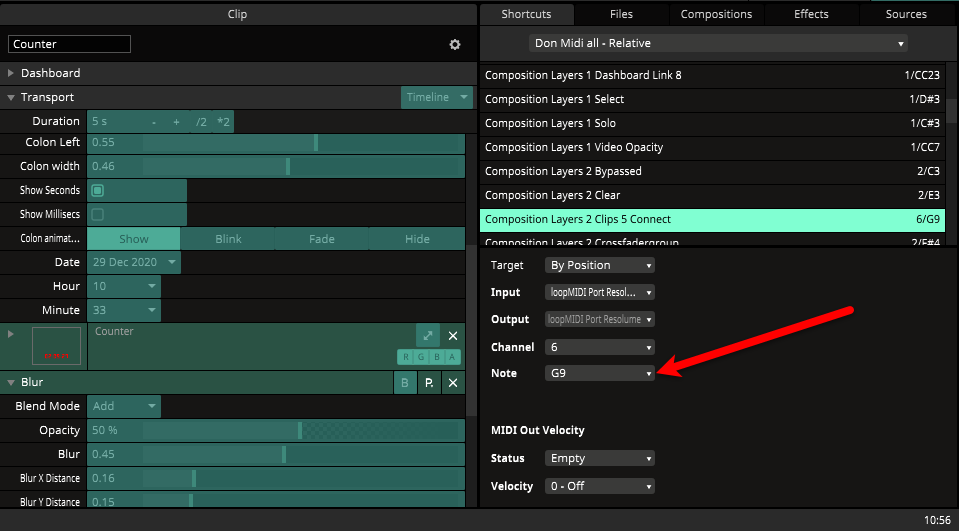Open the Don Midi all - Relative preset dropdown
This screenshot has height=531, width=959.
point(718,43)
